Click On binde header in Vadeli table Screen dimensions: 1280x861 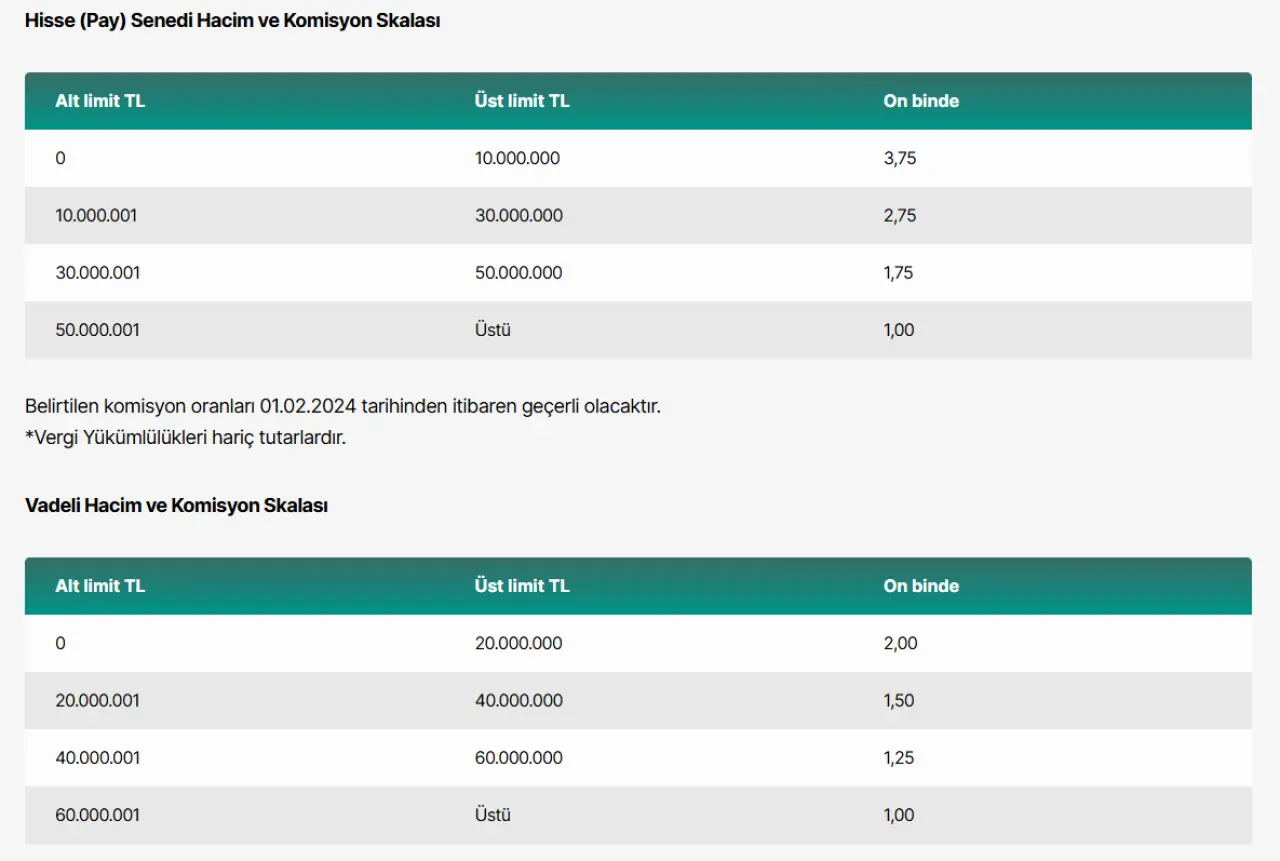[921, 586]
